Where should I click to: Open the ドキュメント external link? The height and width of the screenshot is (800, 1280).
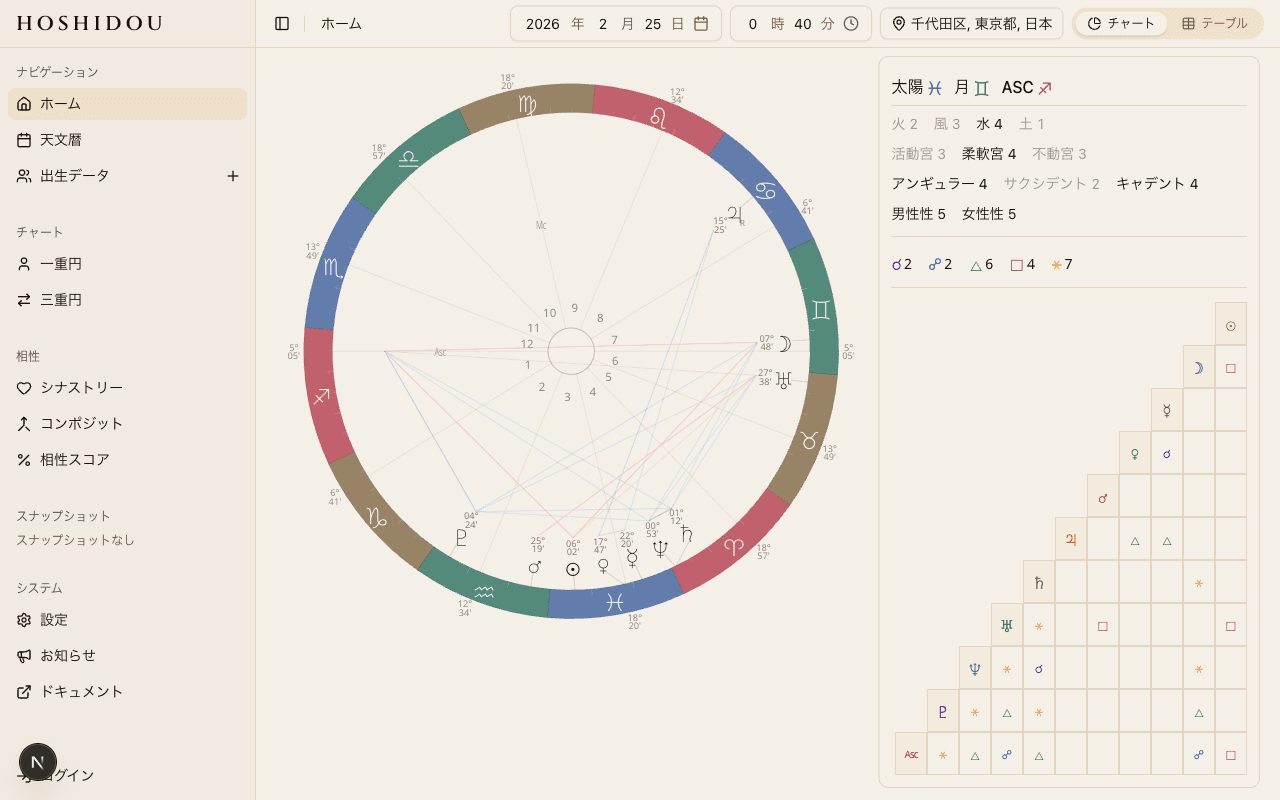[x=81, y=692]
